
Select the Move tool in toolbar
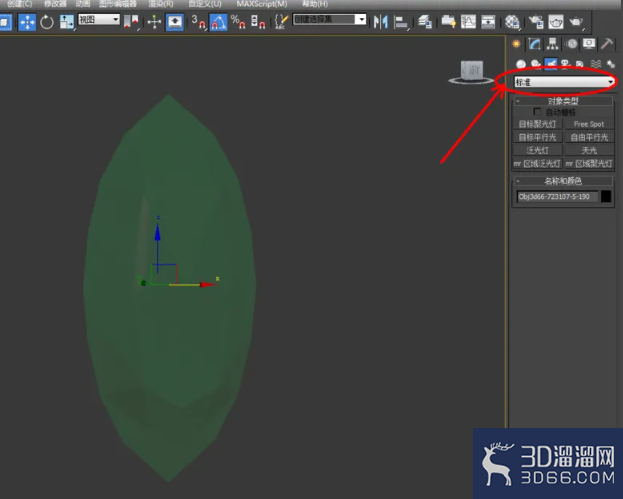click(x=27, y=22)
